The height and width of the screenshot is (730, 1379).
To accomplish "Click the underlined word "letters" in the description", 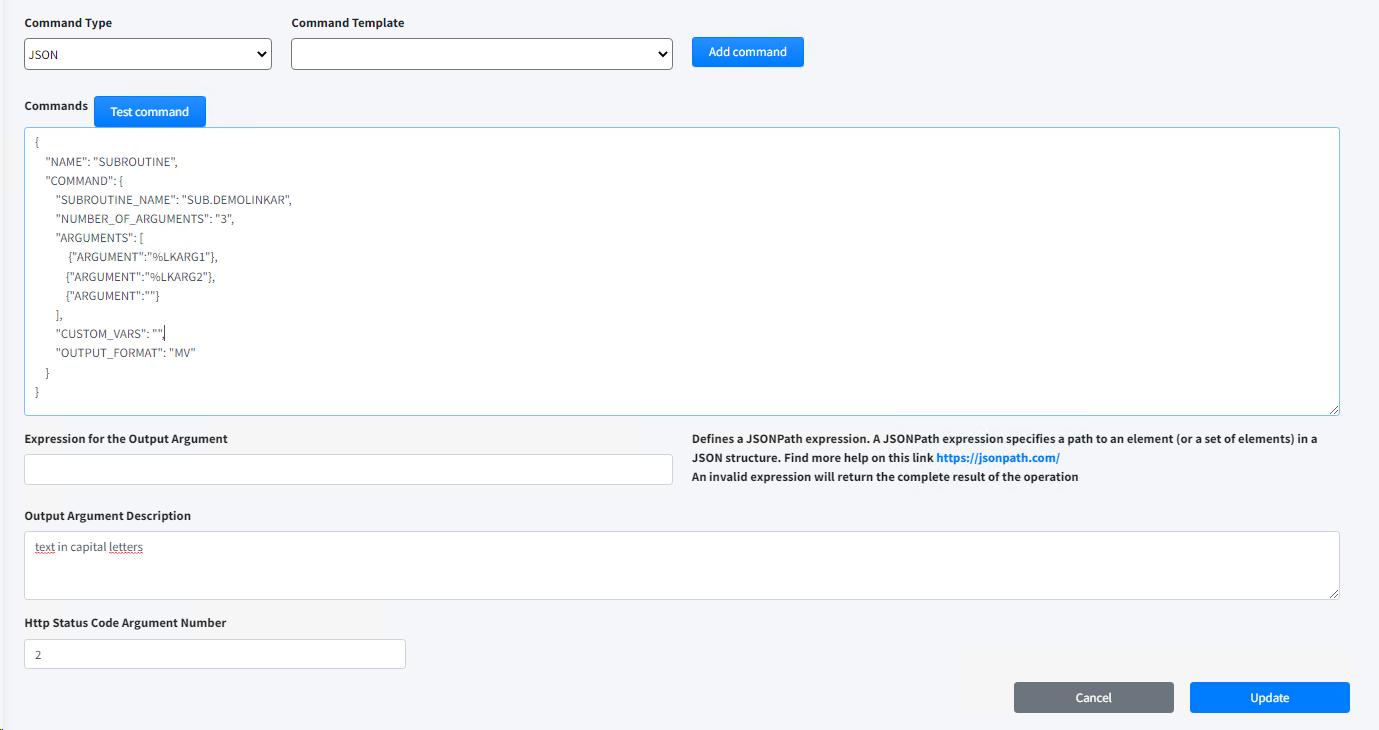I will [126, 548].
